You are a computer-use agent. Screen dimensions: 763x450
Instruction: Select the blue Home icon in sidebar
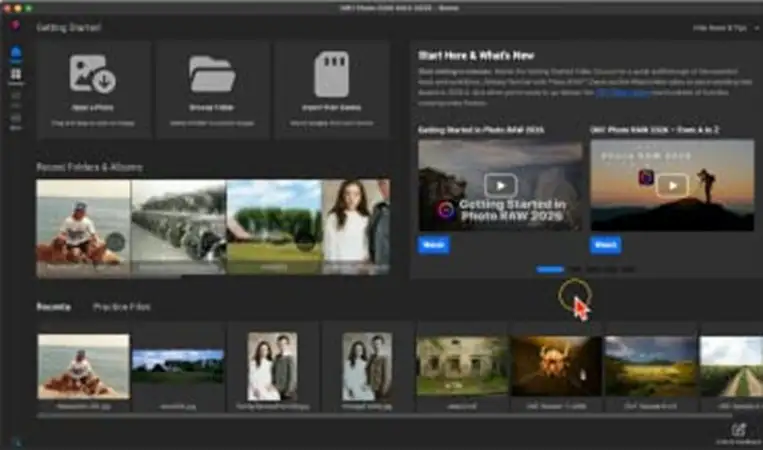pos(16,54)
